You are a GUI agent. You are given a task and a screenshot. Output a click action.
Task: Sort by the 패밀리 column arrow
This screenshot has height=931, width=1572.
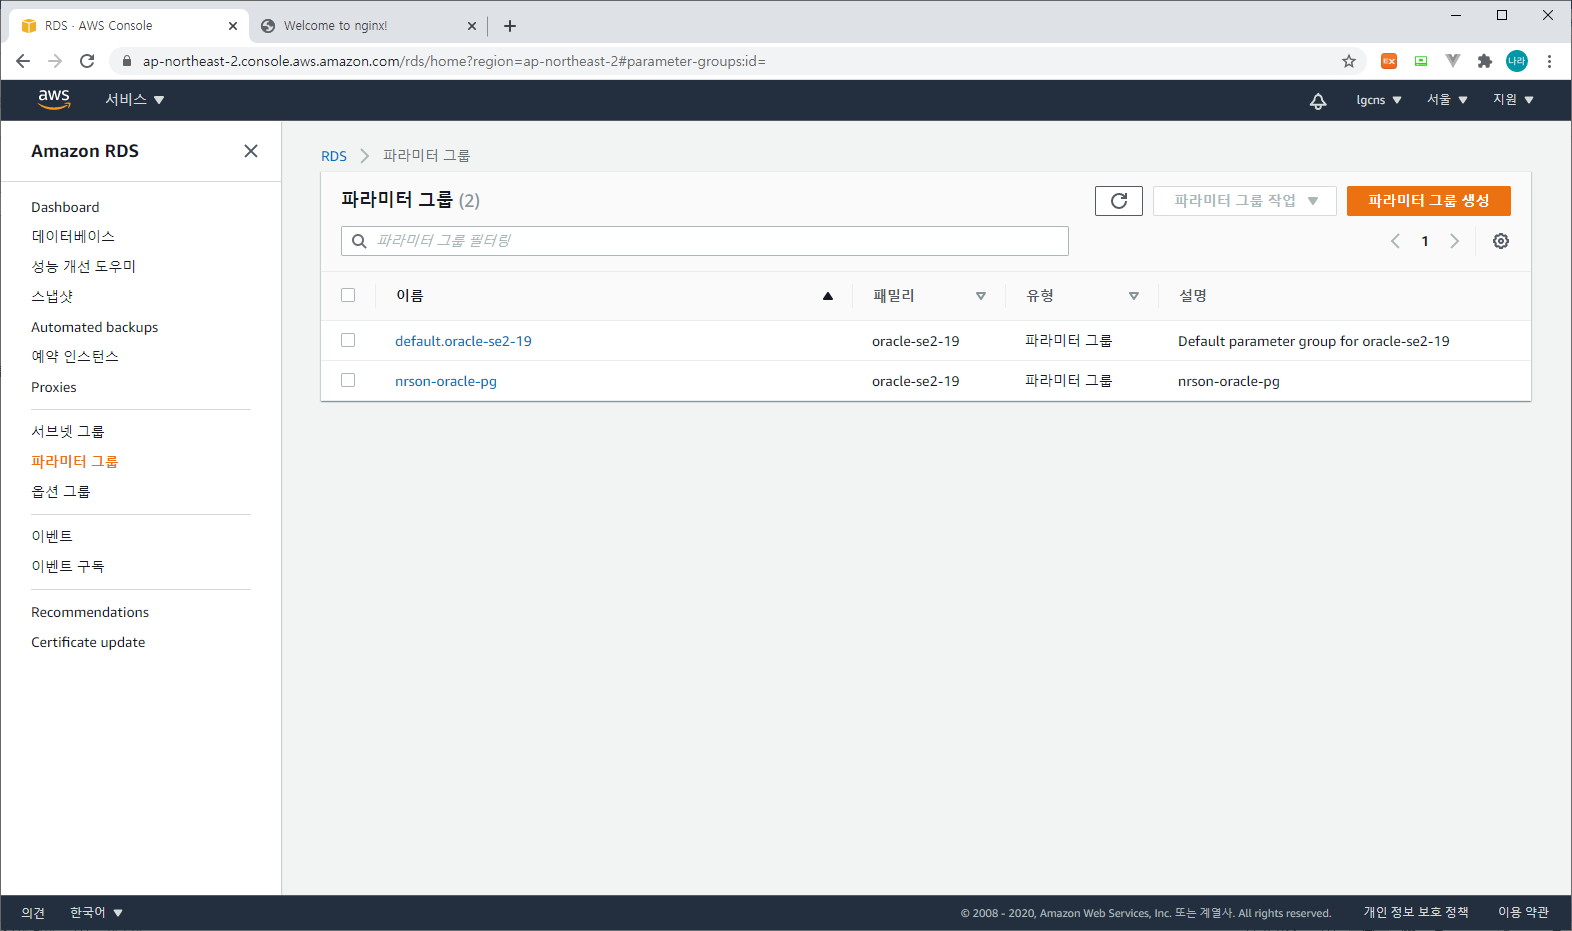click(x=981, y=296)
